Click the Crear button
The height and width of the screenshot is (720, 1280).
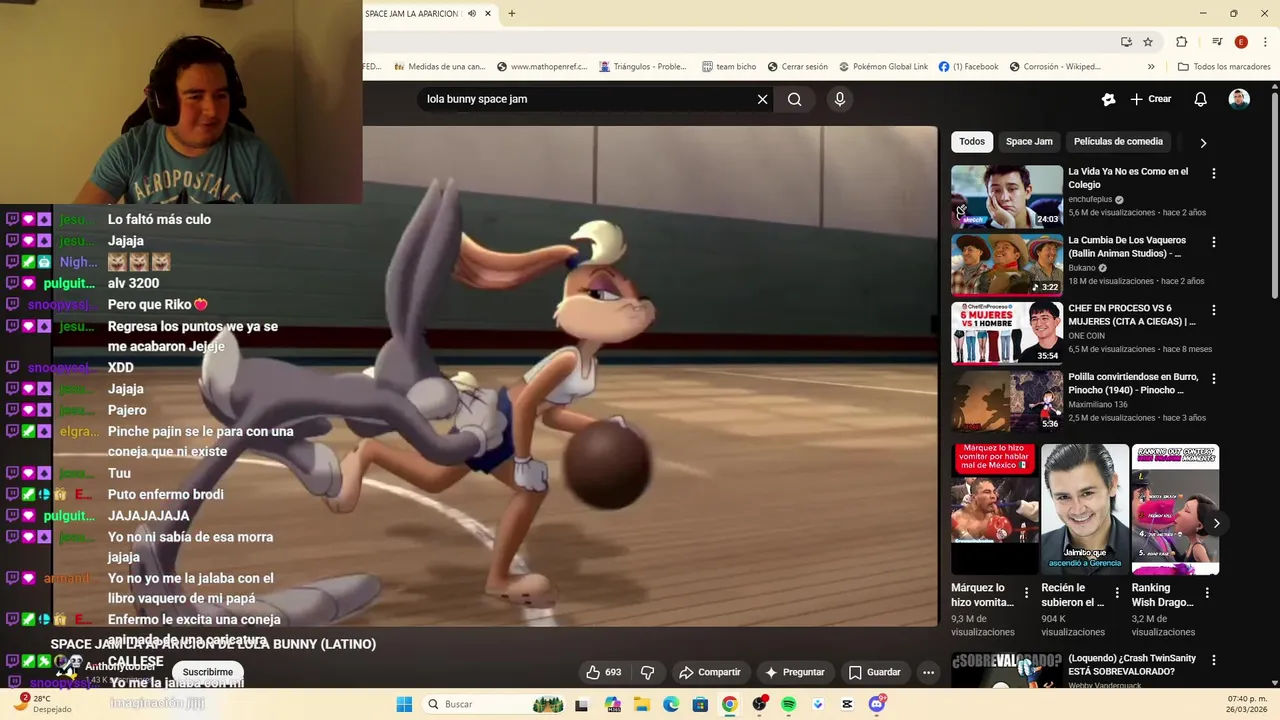pyautogui.click(x=1151, y=99)
